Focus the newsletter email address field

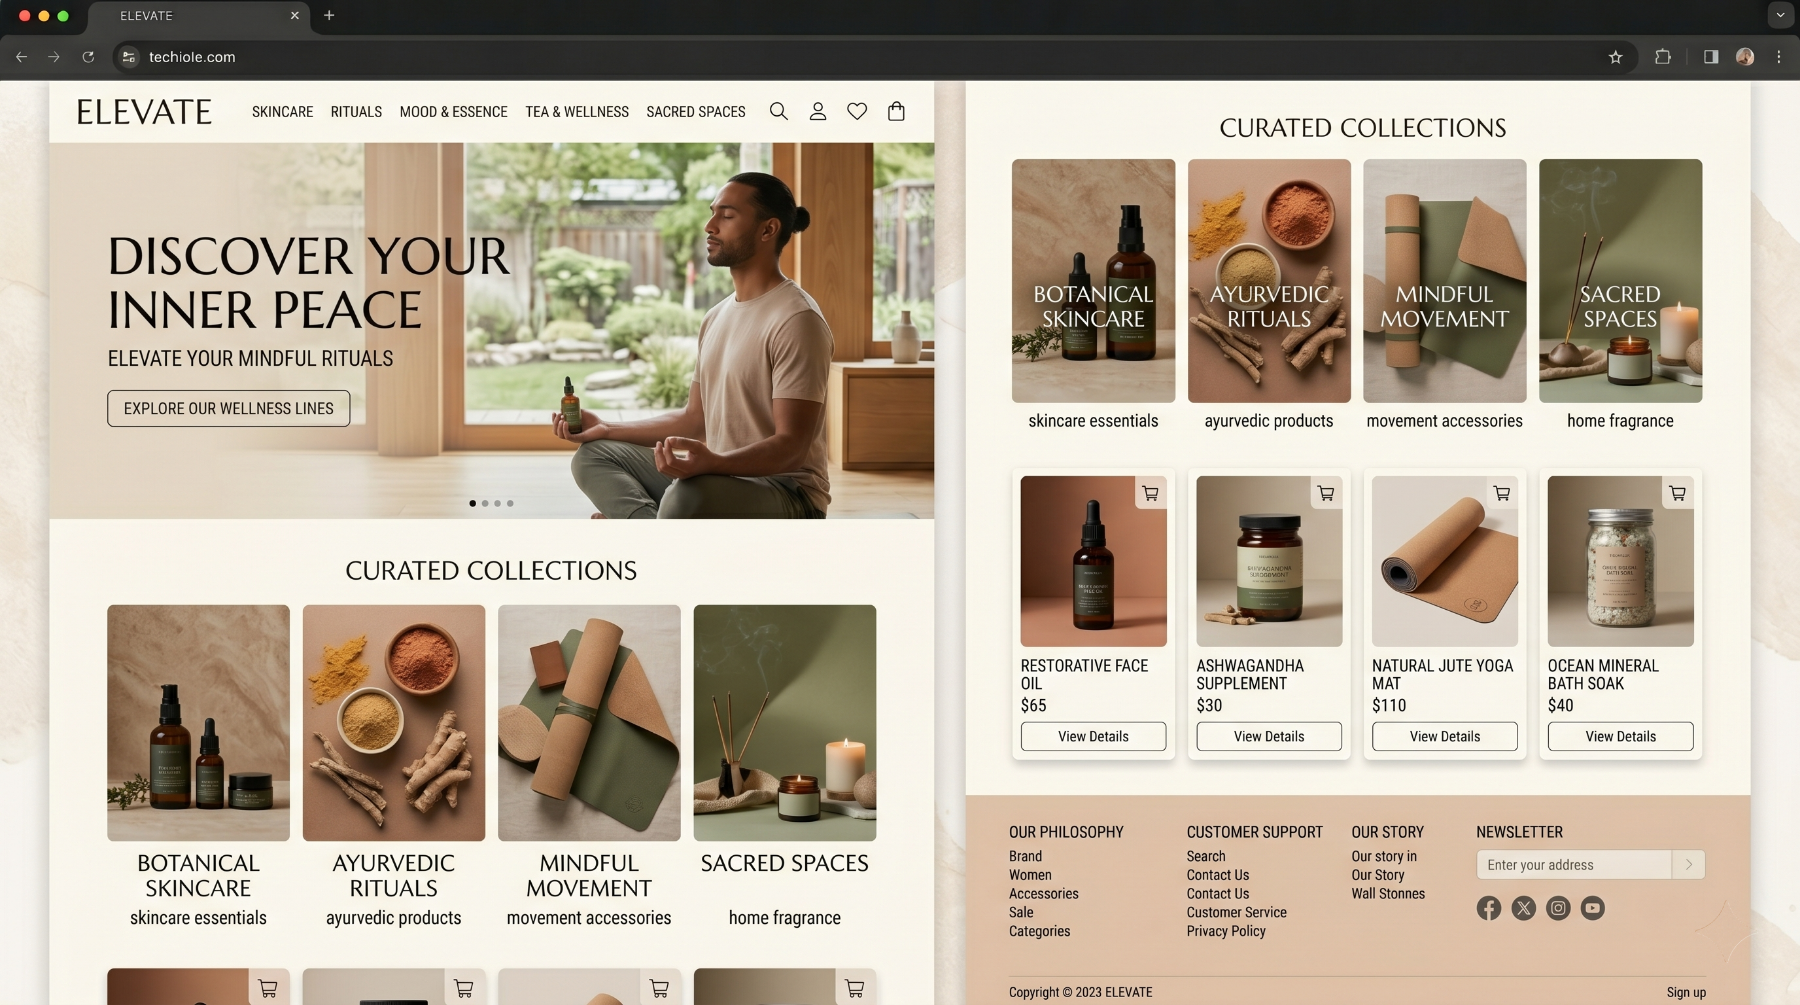tap(1574, 865)
